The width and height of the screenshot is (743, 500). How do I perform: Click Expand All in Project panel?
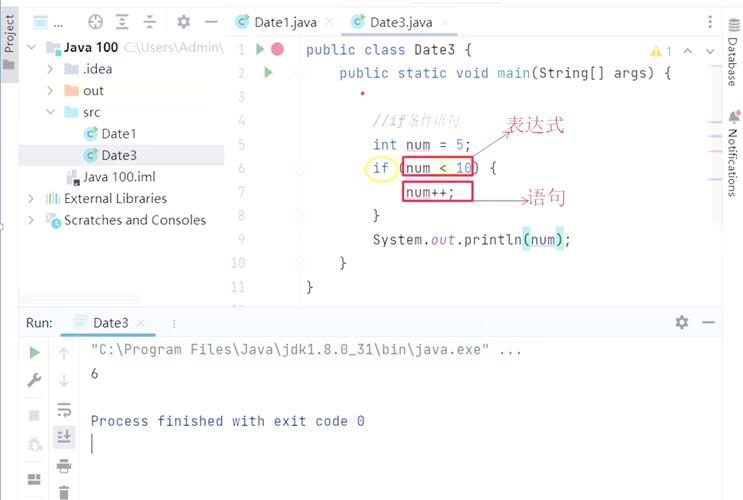[x=122, y=21]
